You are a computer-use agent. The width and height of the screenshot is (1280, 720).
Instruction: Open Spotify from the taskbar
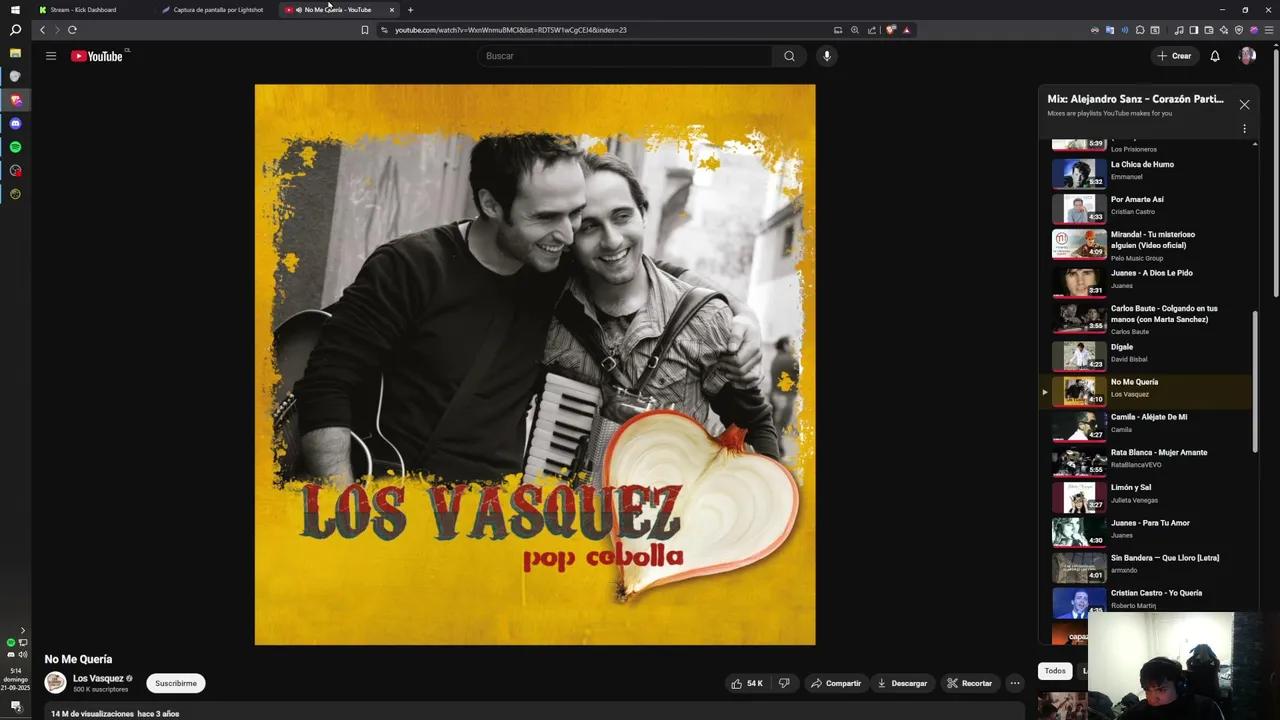coord(15,147)
